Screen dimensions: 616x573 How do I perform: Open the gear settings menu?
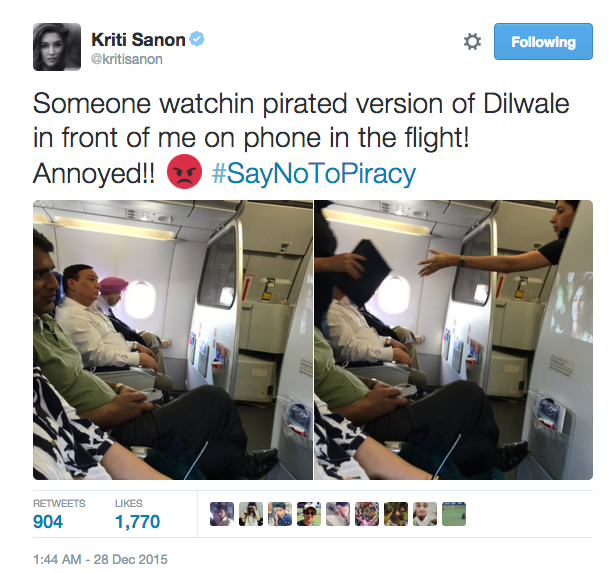[x=472, y=42]
